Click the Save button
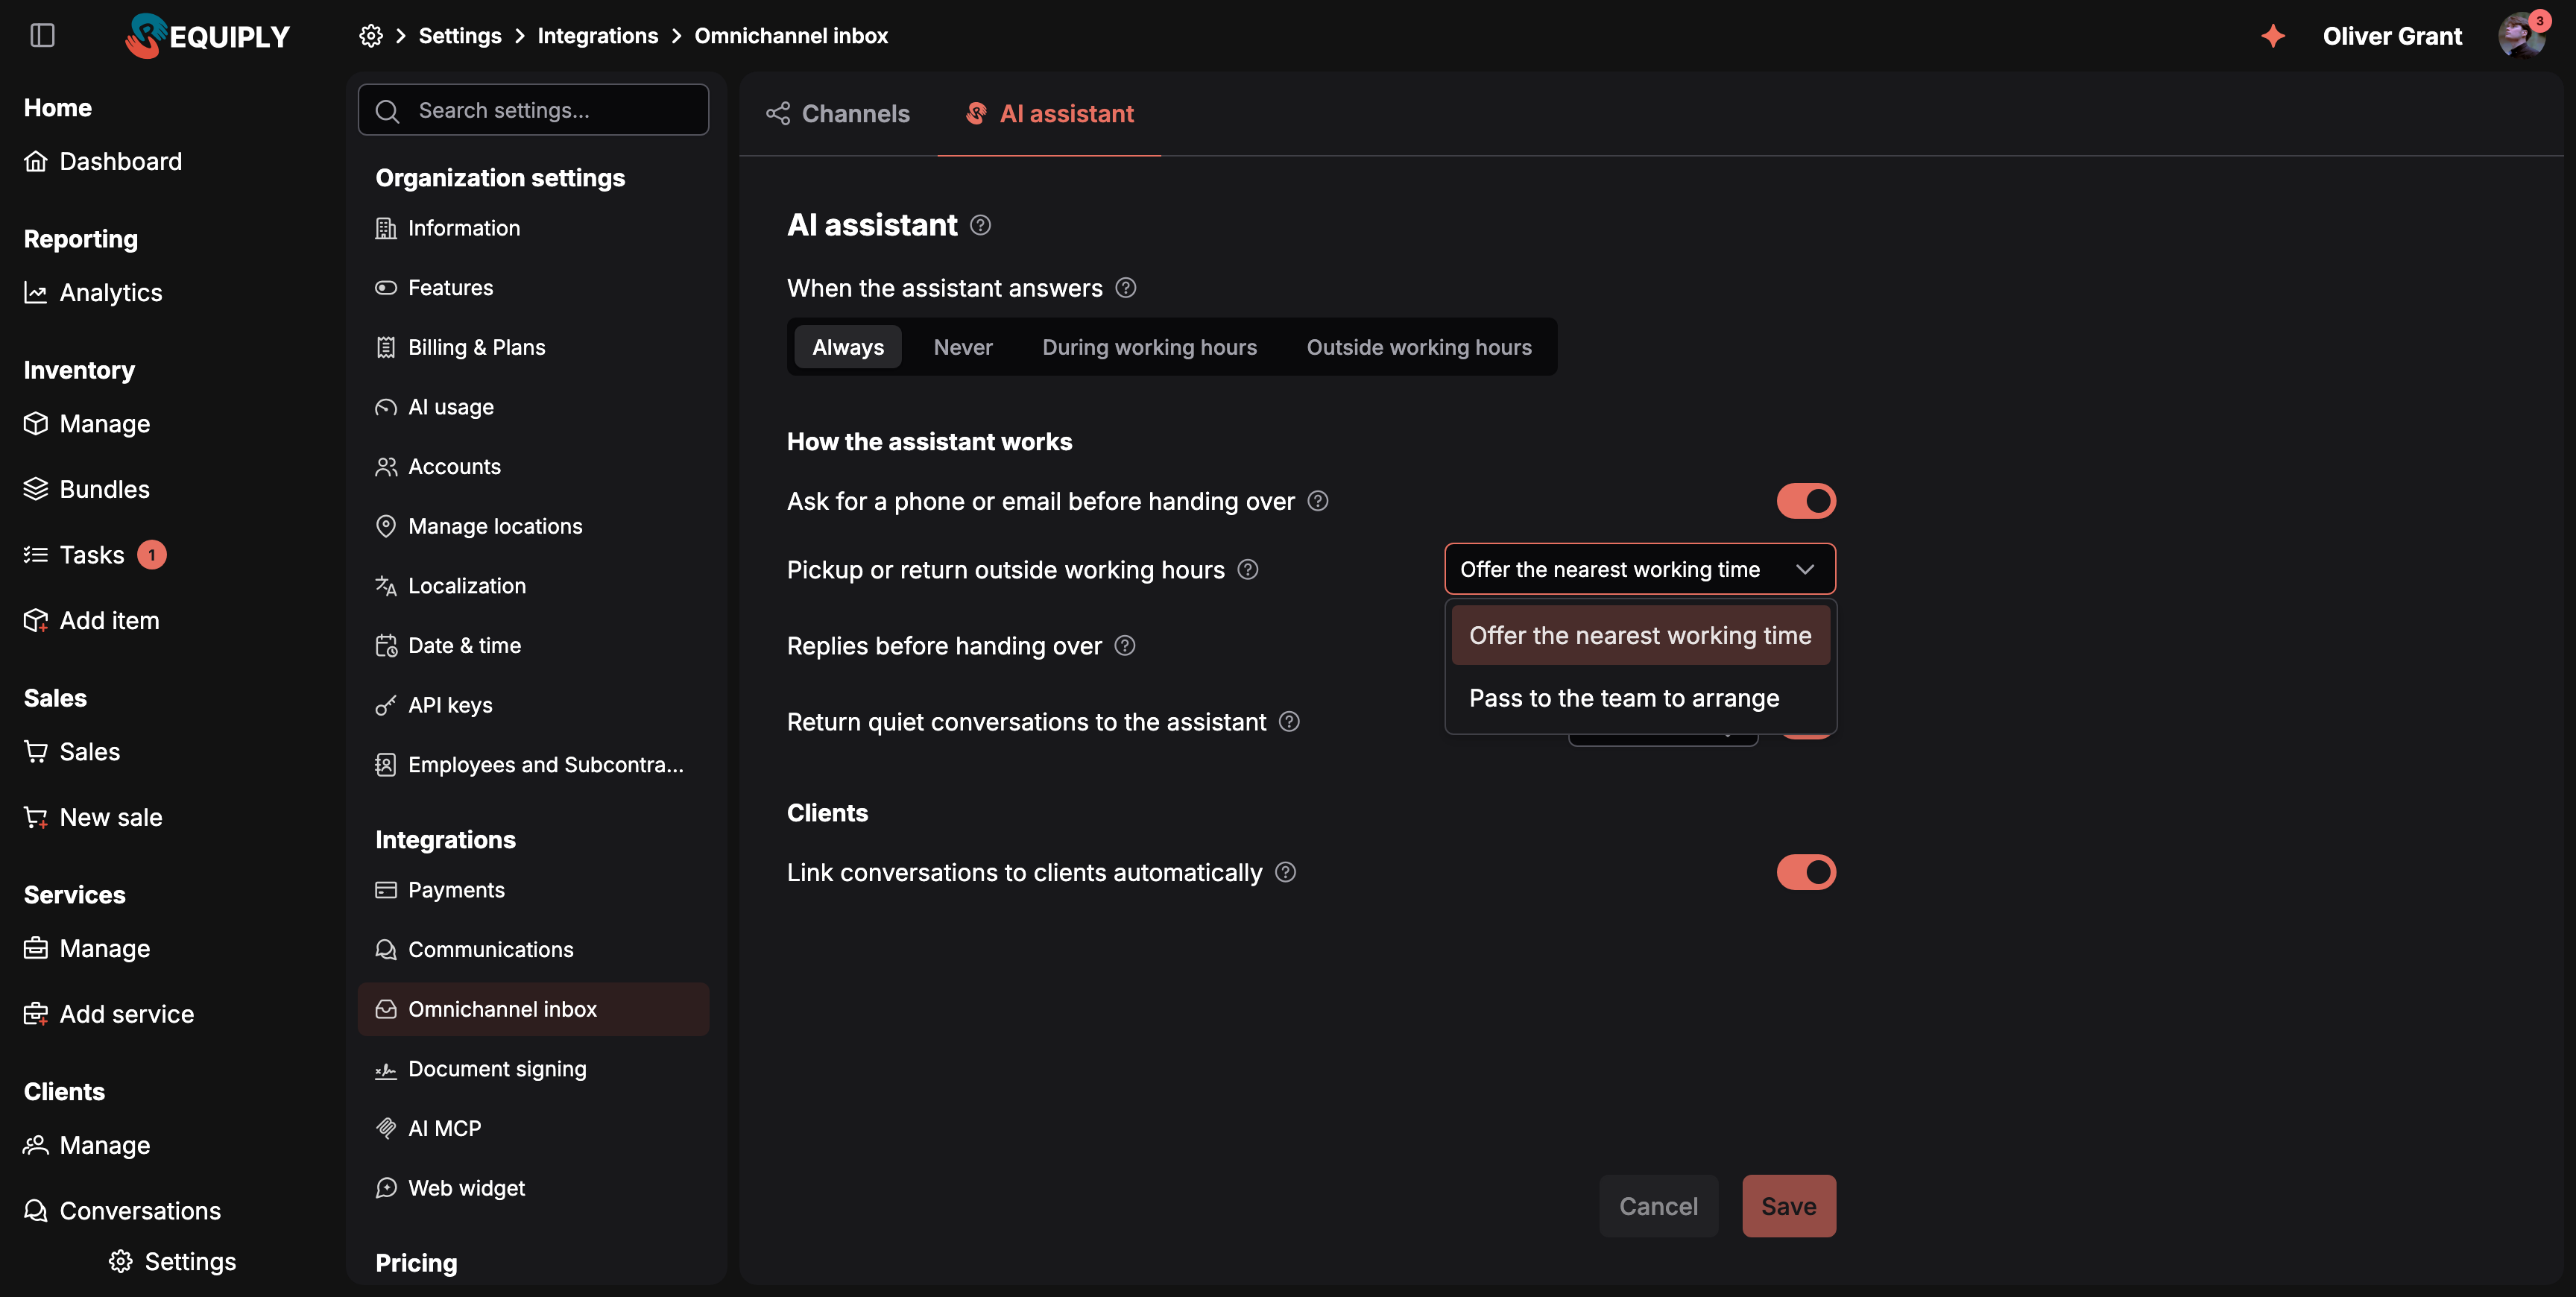The width and height of the screenshot is (2576, 1297). (x=1789, y=1207)
